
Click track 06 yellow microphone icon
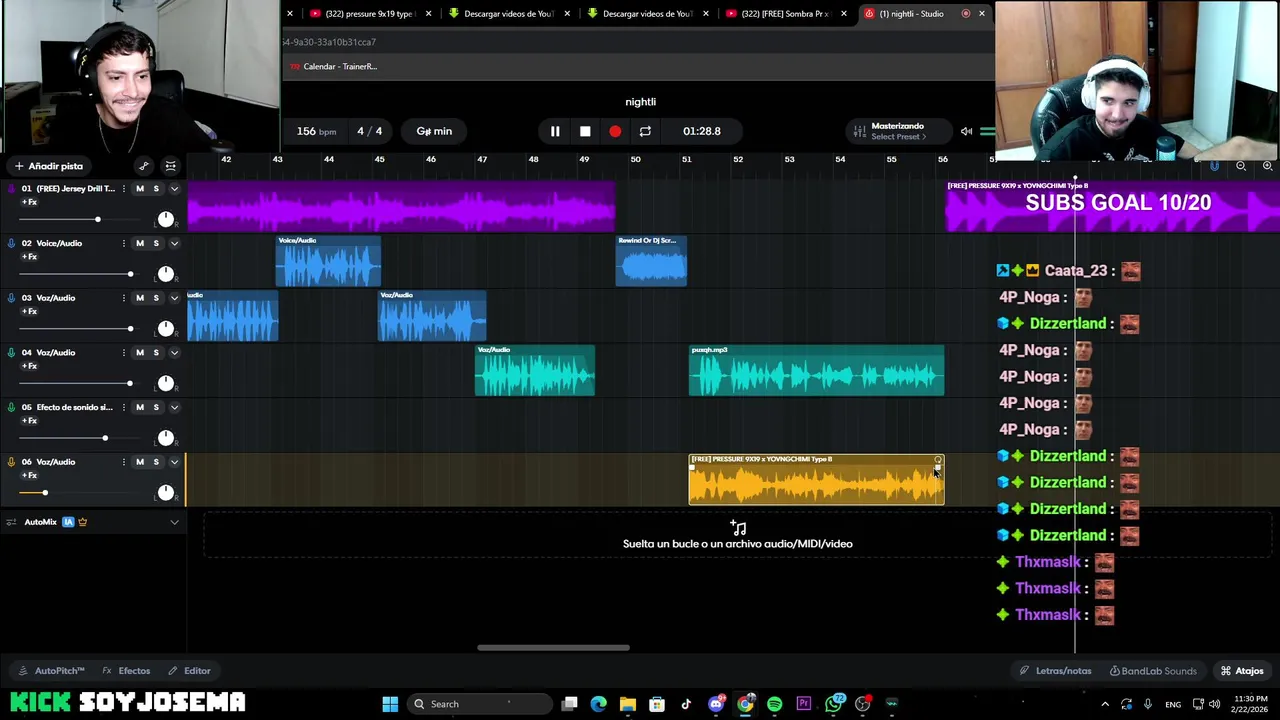point(11,462)
